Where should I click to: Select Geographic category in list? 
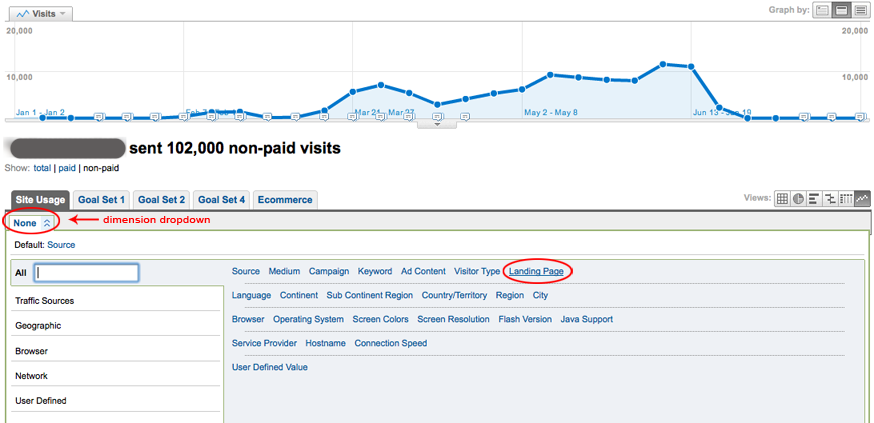coord(38,325)
